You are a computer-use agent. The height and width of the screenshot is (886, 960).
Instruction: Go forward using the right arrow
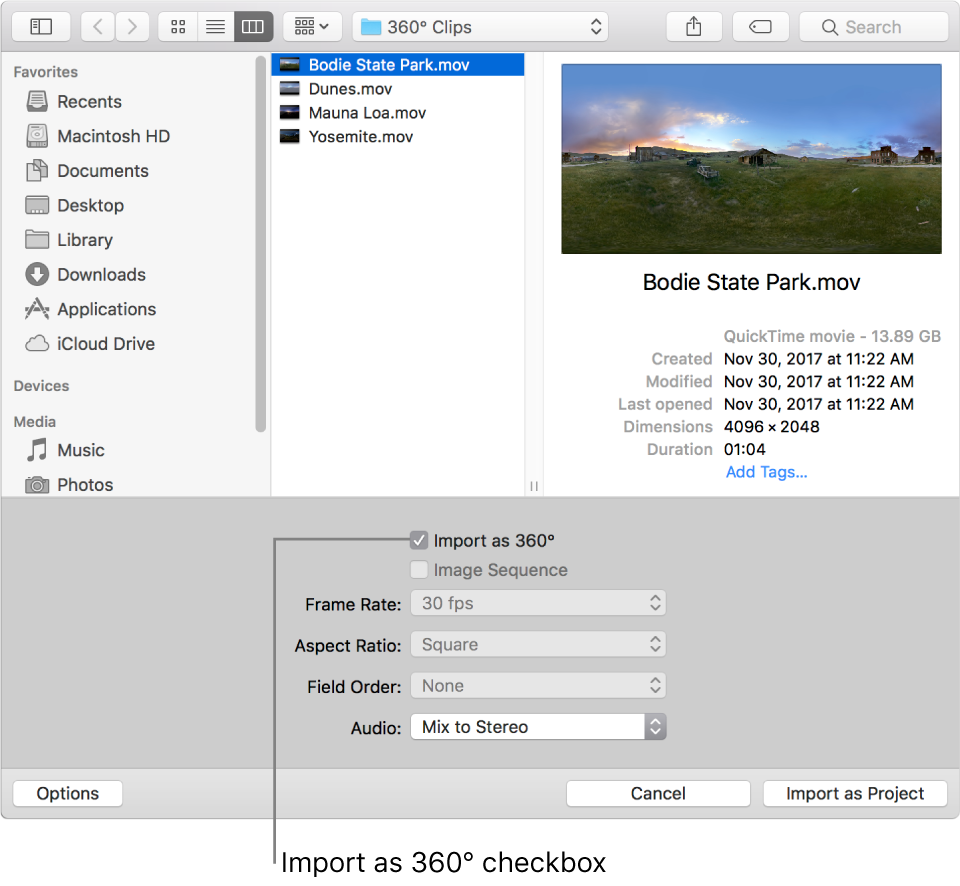coord(133,27)
